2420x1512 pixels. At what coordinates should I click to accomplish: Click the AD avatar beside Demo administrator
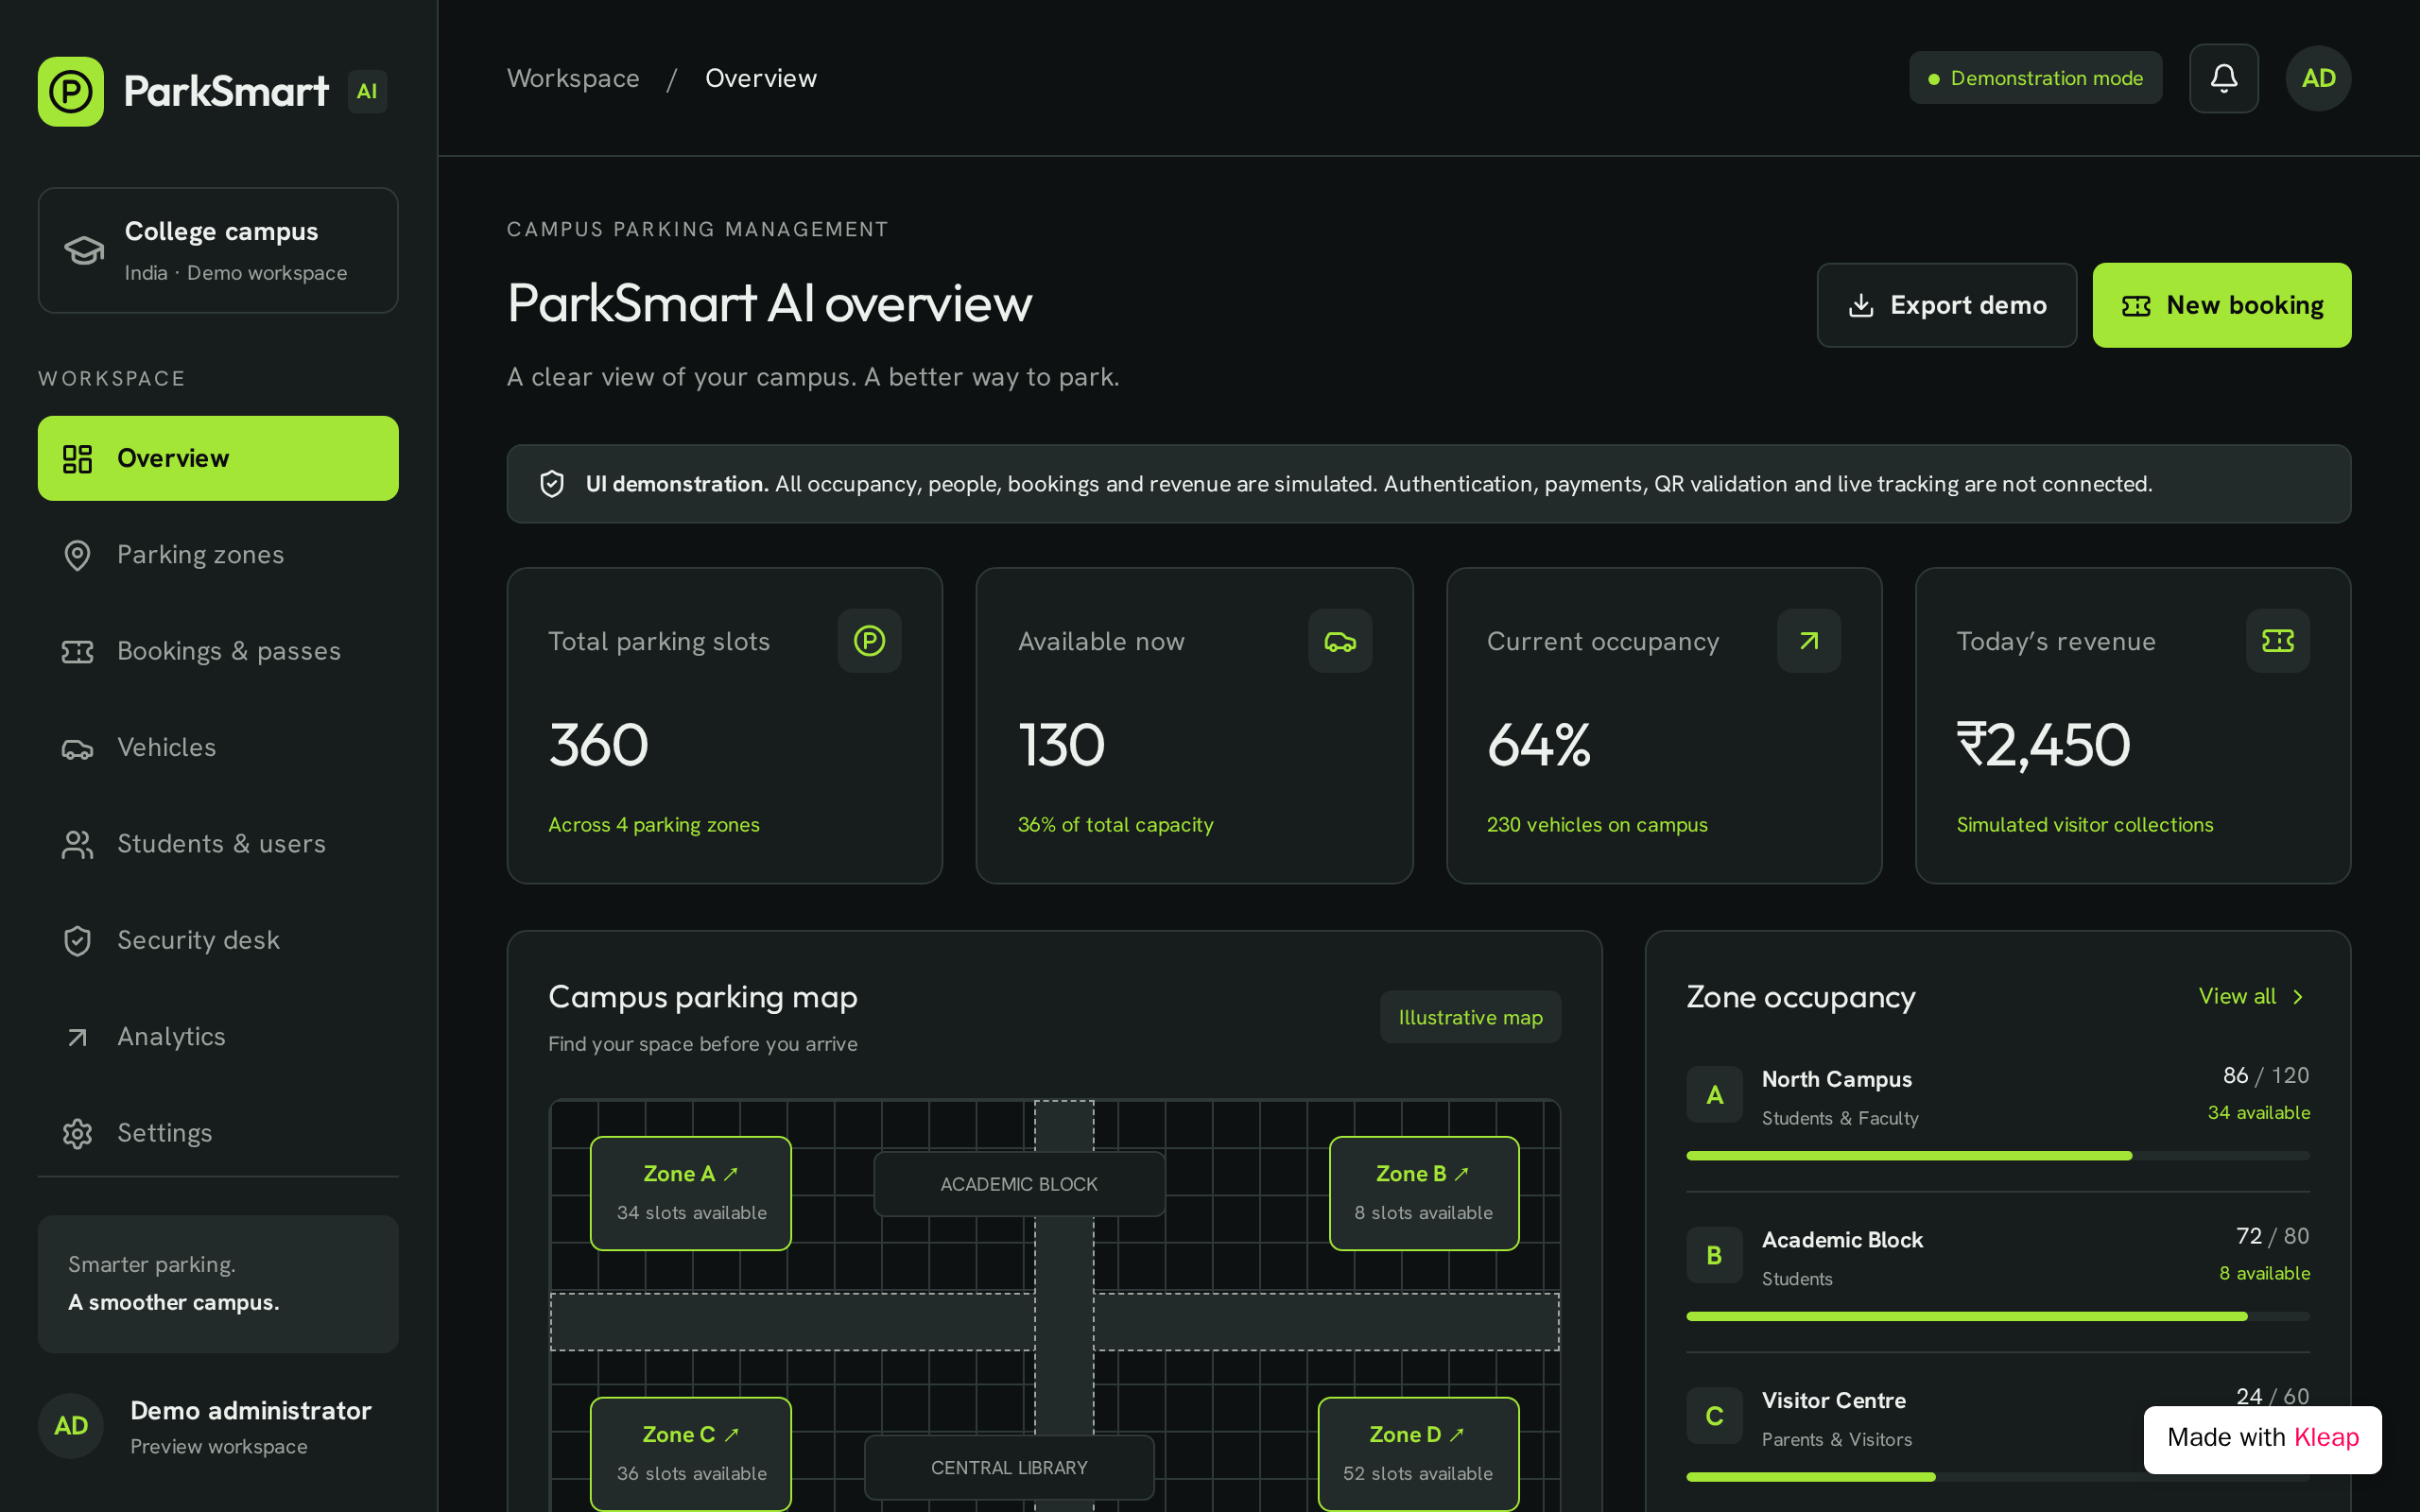click(70, 1426)
